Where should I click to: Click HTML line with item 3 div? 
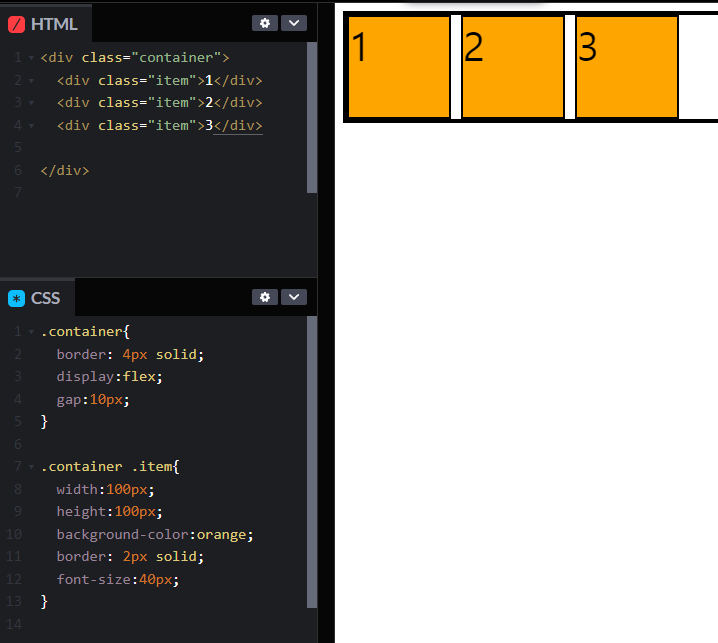point(159,125)
